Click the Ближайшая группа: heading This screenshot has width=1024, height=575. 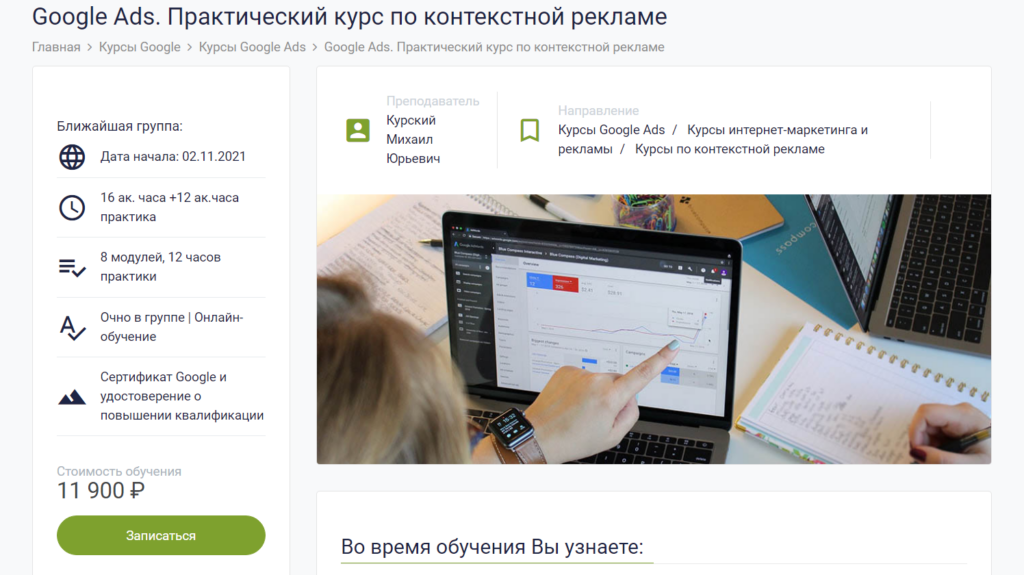(120, 126)
